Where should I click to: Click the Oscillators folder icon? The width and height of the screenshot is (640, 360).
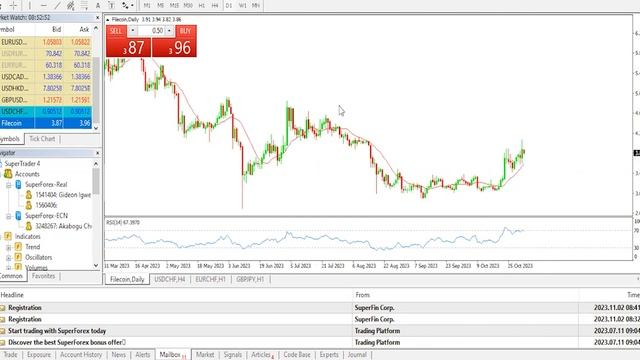[x=18, y=257]
